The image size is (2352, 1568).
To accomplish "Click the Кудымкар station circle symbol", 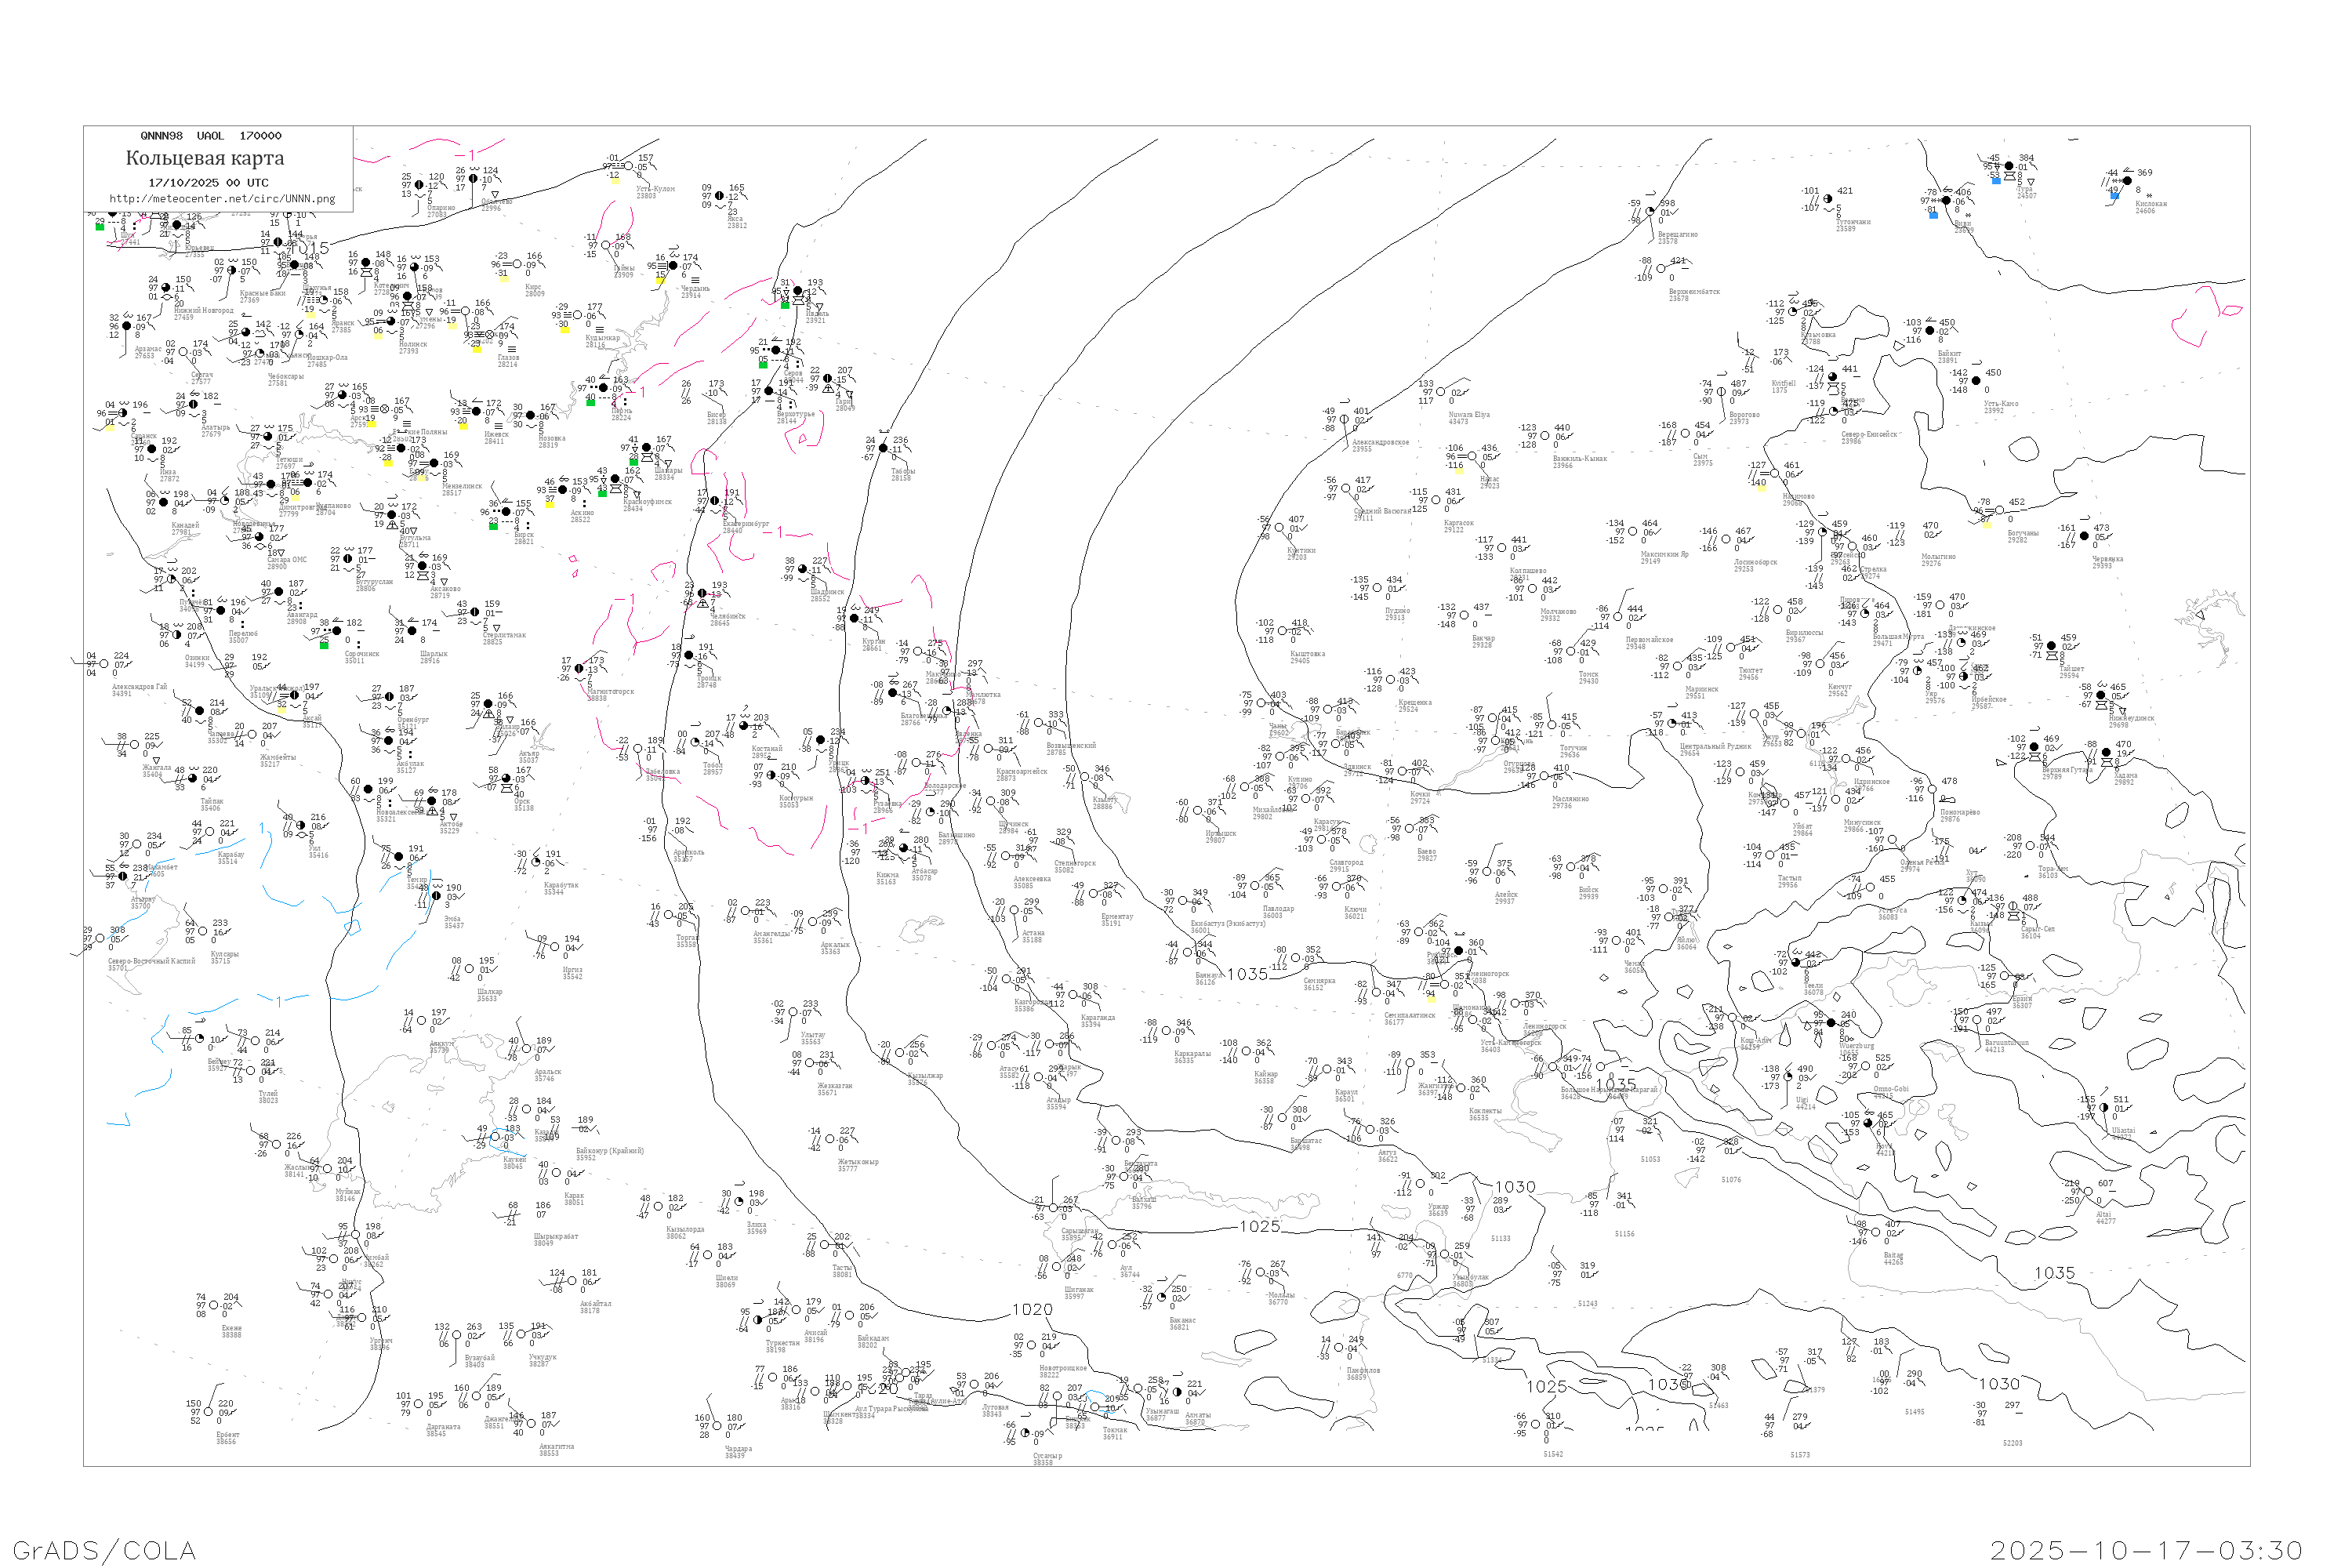I will pos(577,315).
